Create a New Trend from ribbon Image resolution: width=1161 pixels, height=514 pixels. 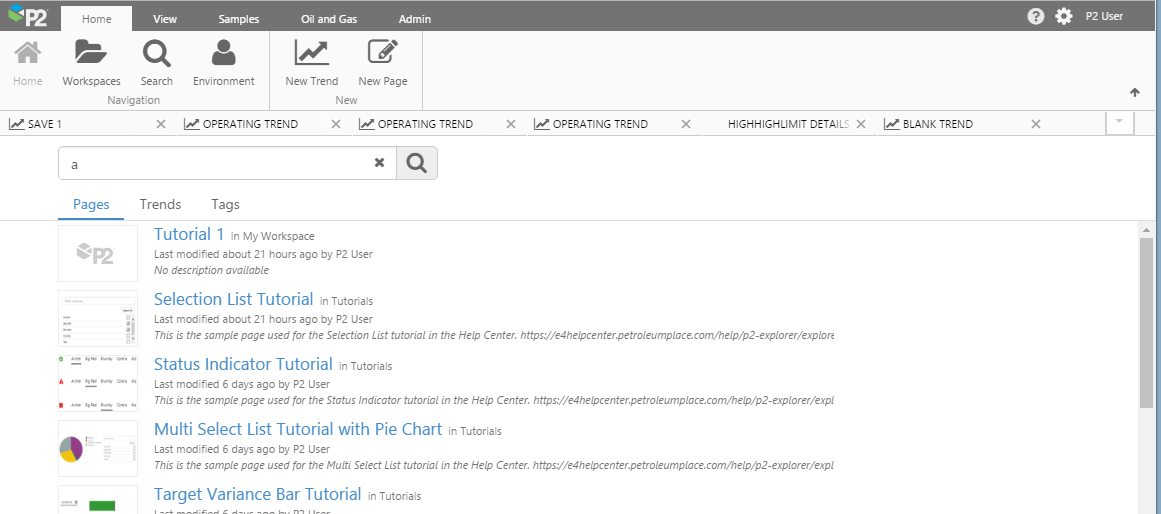(x=311, y=54)
